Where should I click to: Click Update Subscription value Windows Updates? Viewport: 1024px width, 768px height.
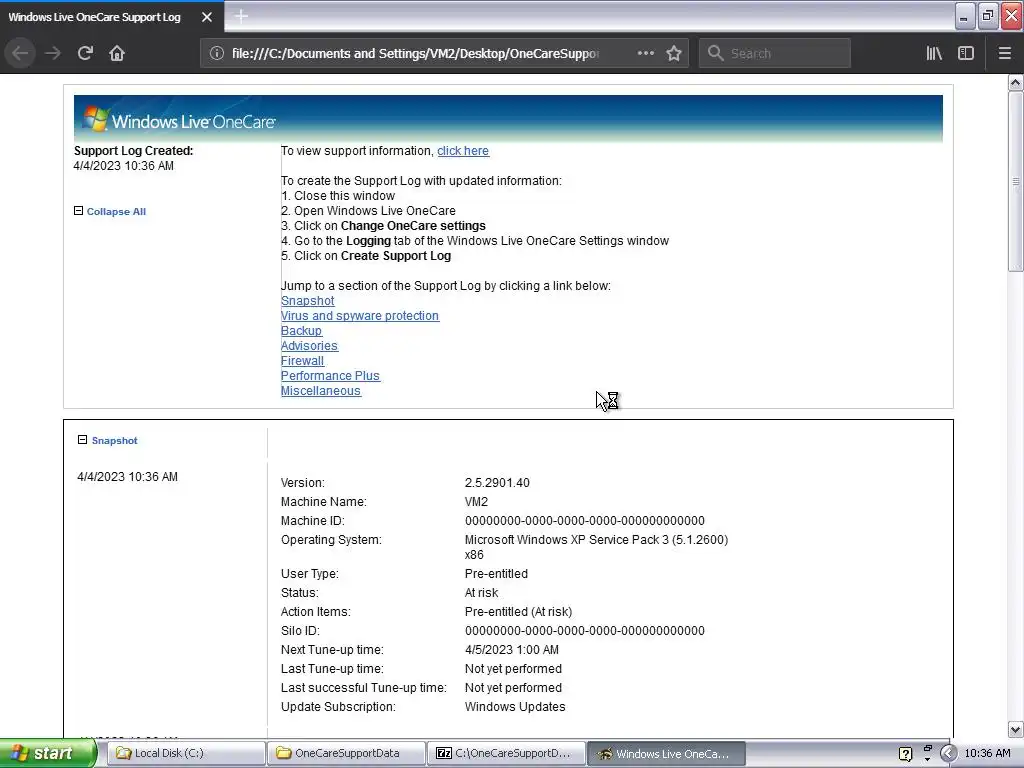click(515, 707)
